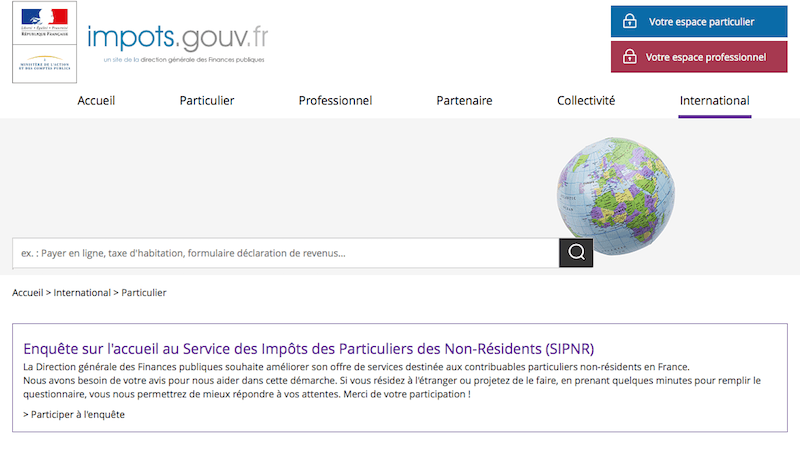Click the République Française logo
This screenshot has width=800, height=452.
click(x=44, y=24)
